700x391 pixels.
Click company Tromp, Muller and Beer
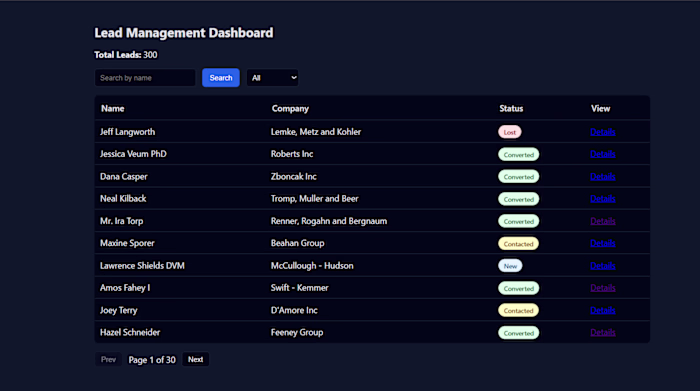point(315,199)
